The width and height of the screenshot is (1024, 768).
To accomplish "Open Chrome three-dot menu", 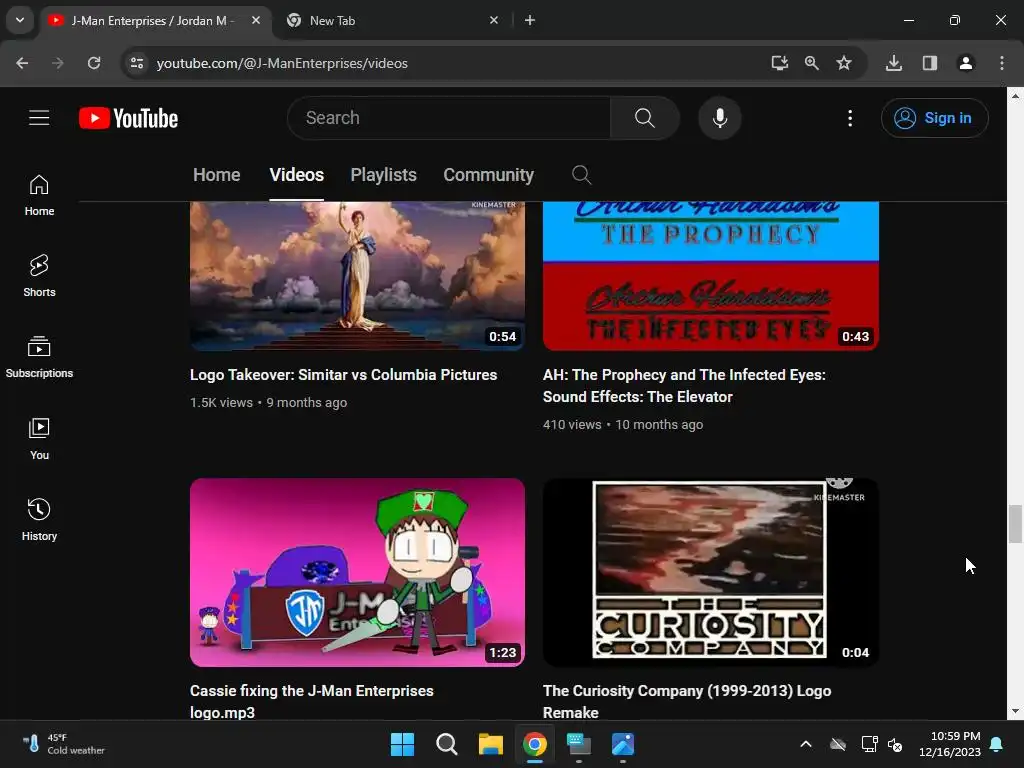I will pyautogui.click(x=1002, y=63).
